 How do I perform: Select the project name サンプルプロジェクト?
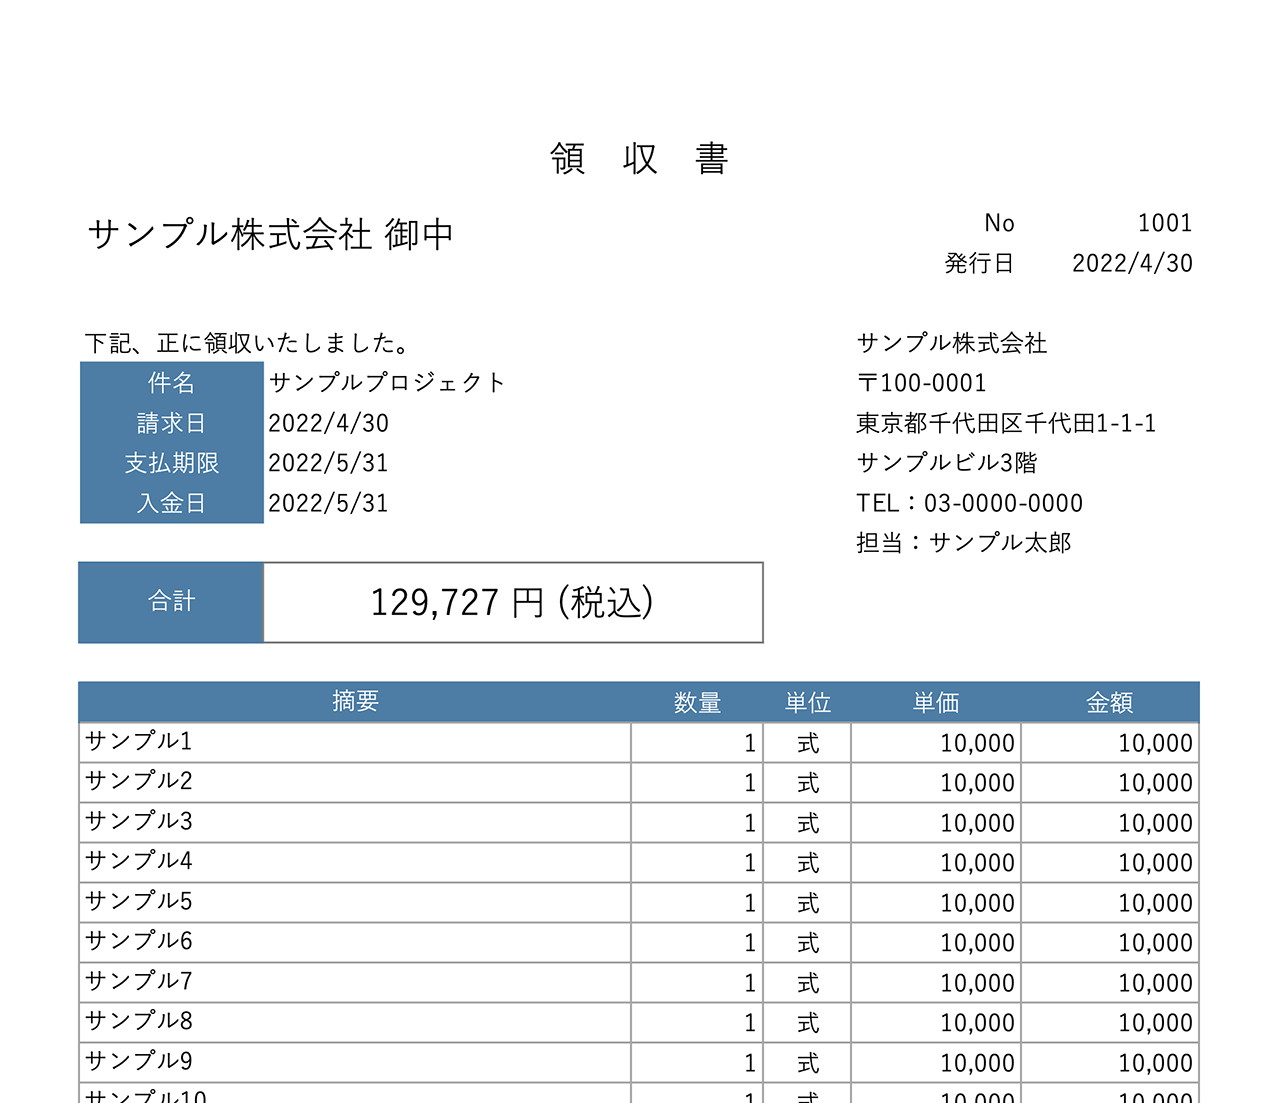[x=388, y=382]
